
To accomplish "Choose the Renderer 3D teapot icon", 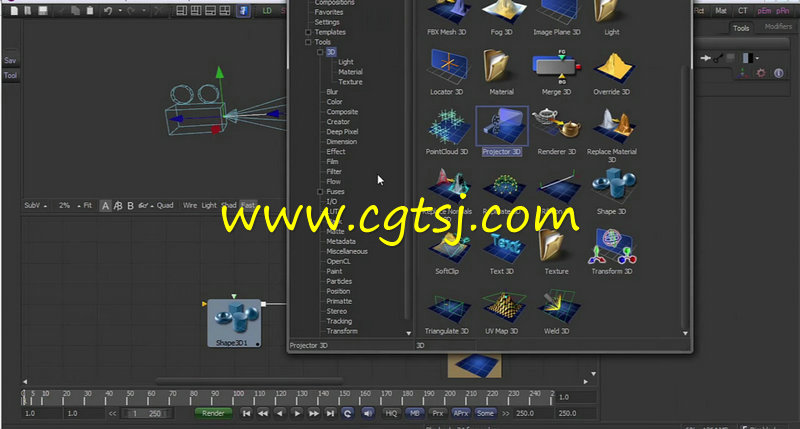I will pyautogui.click(x=557, y=124).
